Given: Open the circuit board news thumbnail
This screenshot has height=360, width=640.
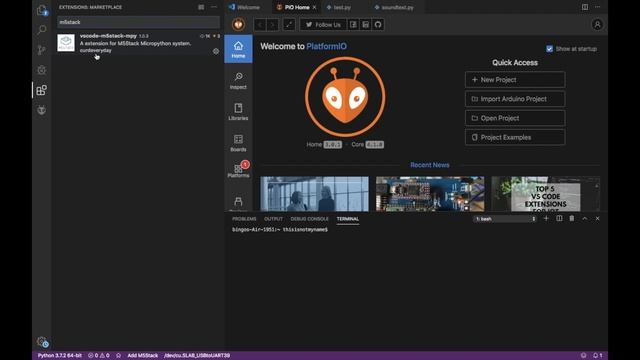Looking at the screenshot, I should click(x=430, y=194).
